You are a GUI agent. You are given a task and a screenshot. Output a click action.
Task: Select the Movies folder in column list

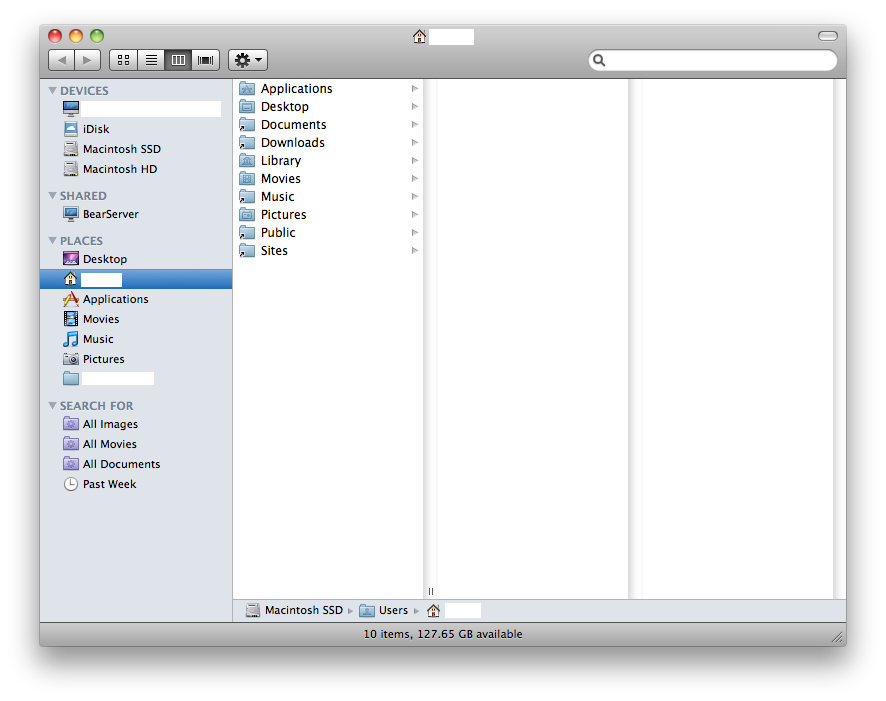(328, 179)
